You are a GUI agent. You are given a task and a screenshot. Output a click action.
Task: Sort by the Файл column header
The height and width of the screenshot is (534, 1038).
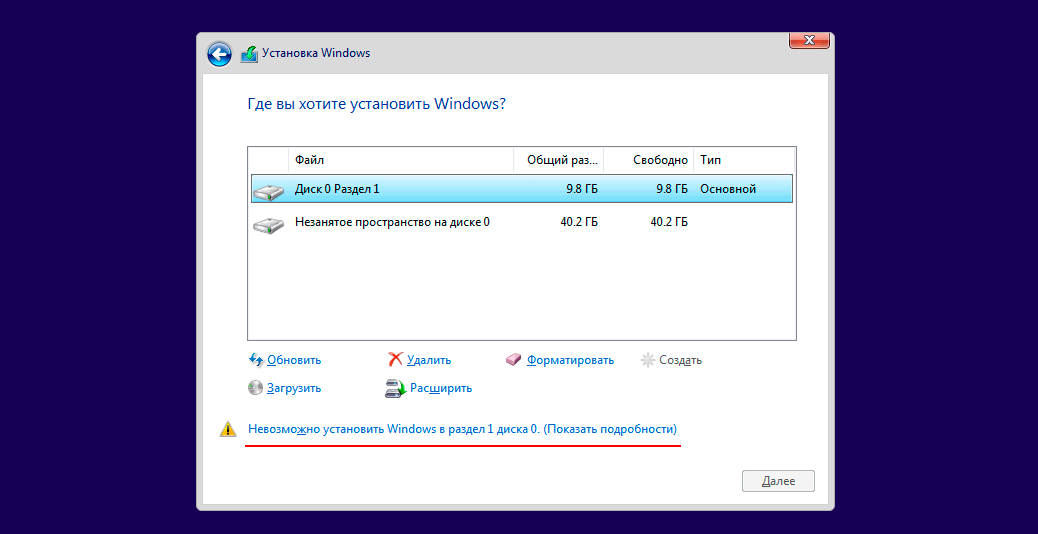pyautogui.click(x=401, y=160)
